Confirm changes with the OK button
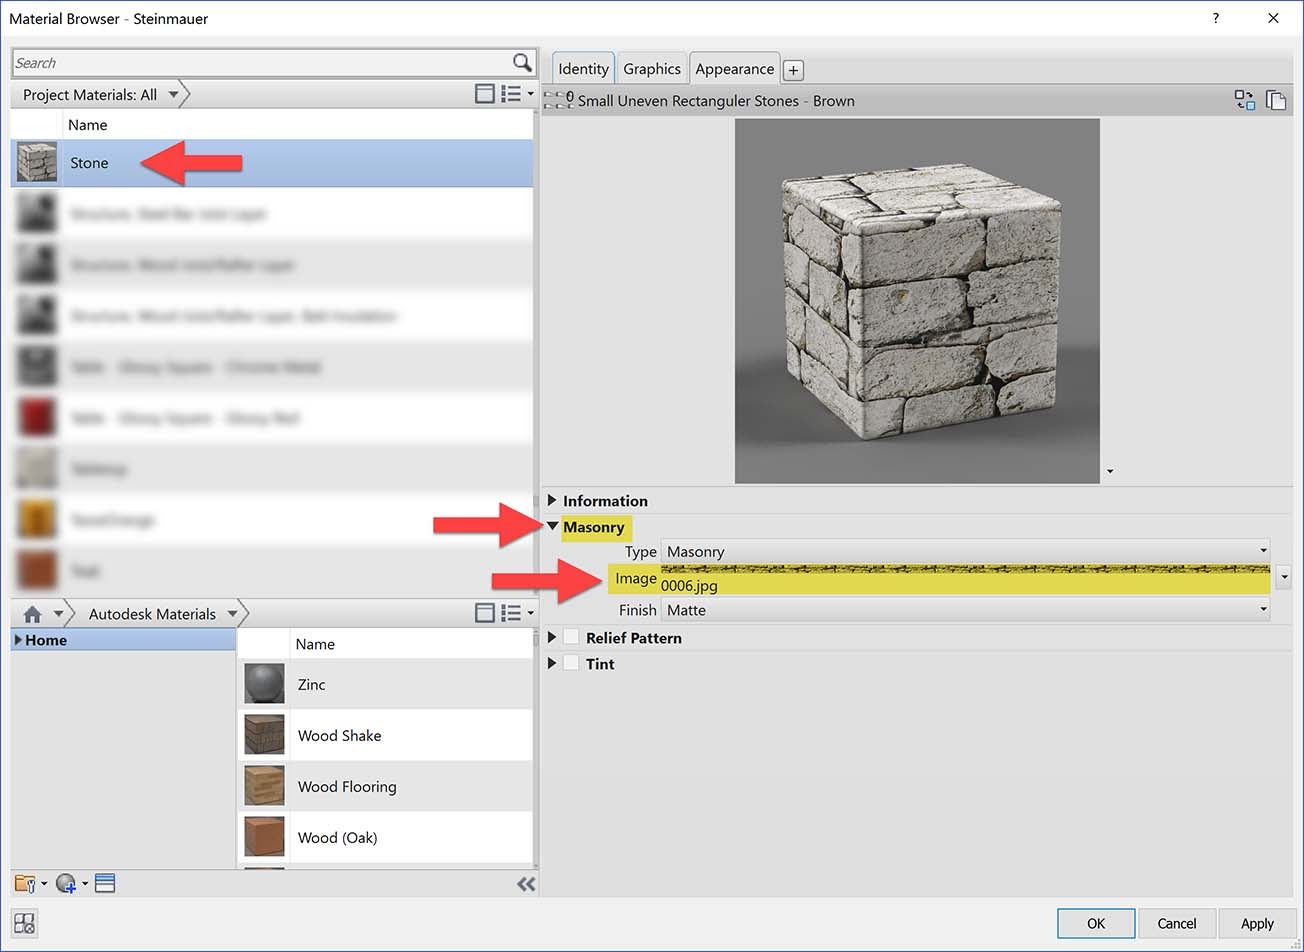The width and height of the screenshot is (1304, 952). click(1095, 923)
